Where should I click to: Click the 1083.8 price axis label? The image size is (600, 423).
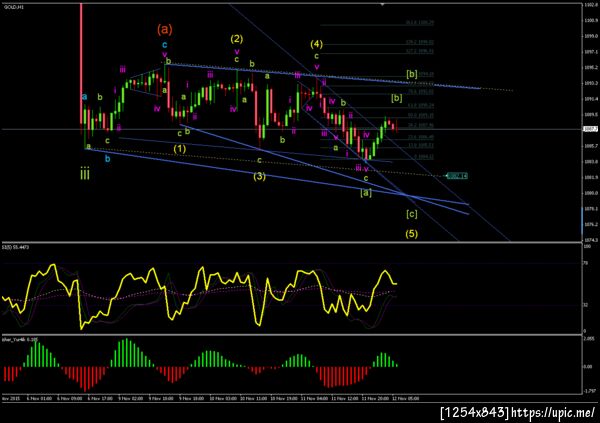tap(590, 162)
